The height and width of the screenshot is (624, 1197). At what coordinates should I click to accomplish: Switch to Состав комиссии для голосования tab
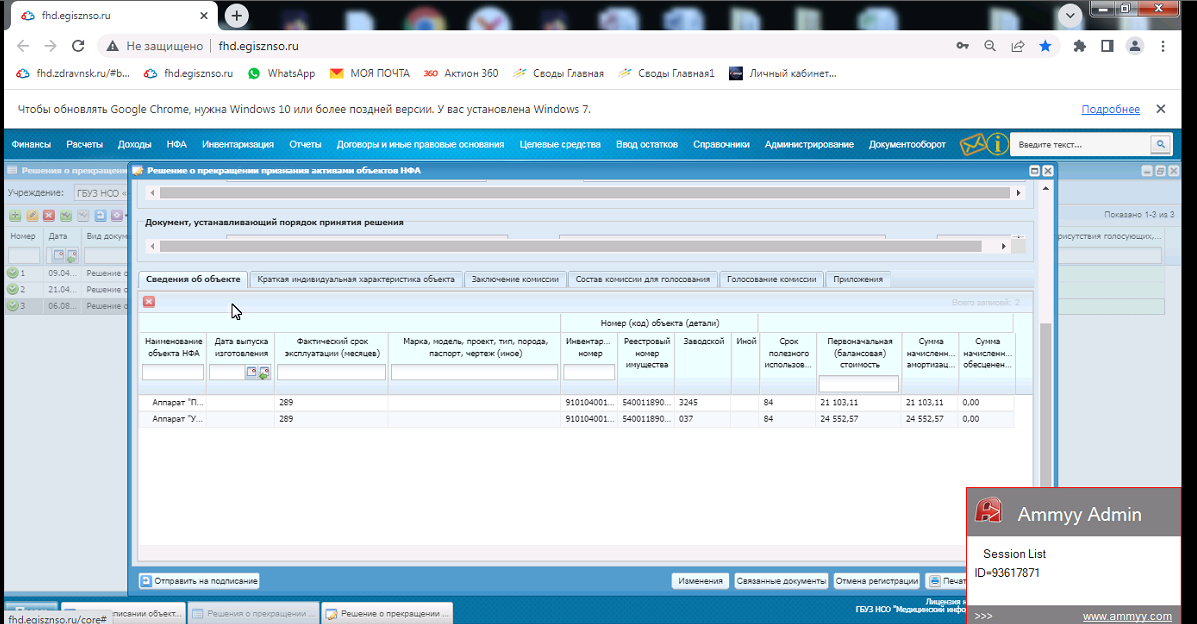[643, 280]
